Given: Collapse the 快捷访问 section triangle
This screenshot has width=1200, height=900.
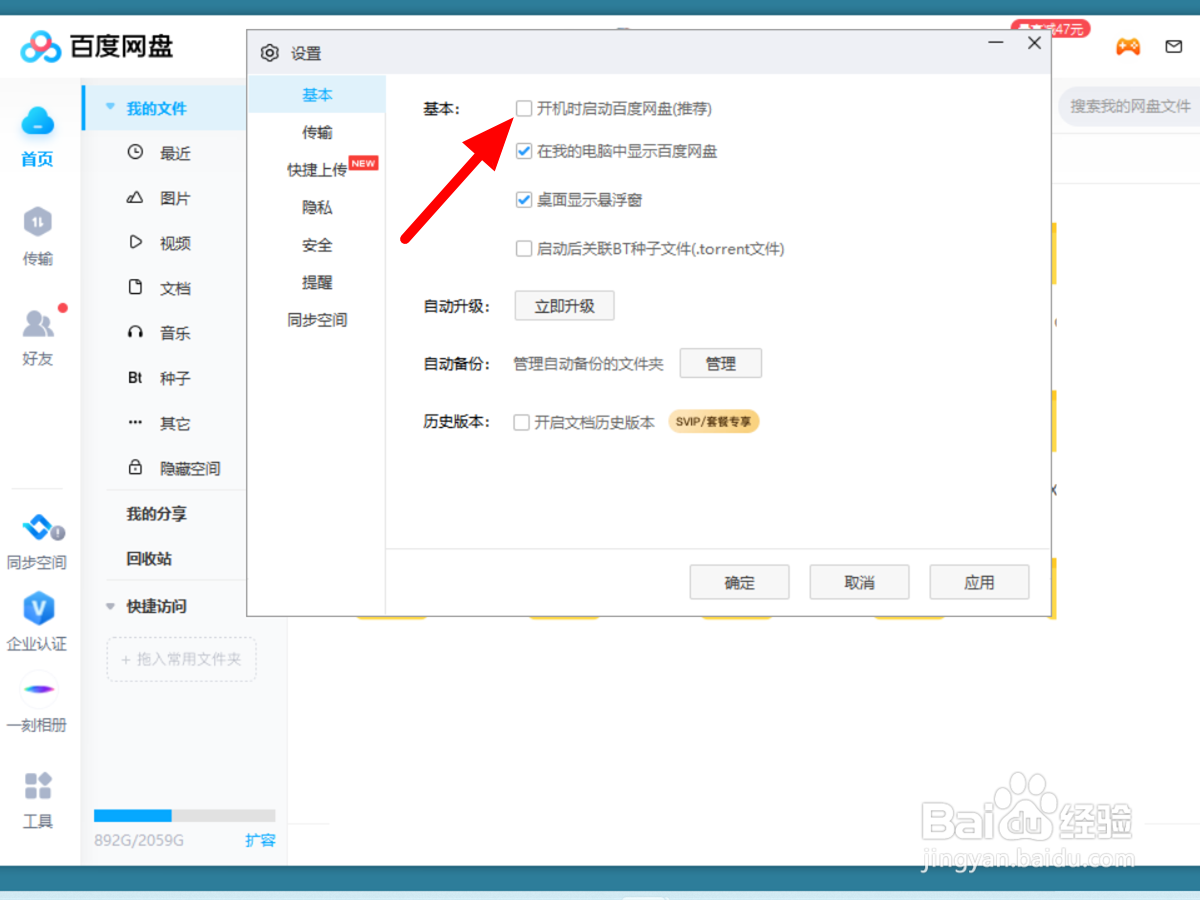Looking at the screenshot, I should [x=110, y=606].
